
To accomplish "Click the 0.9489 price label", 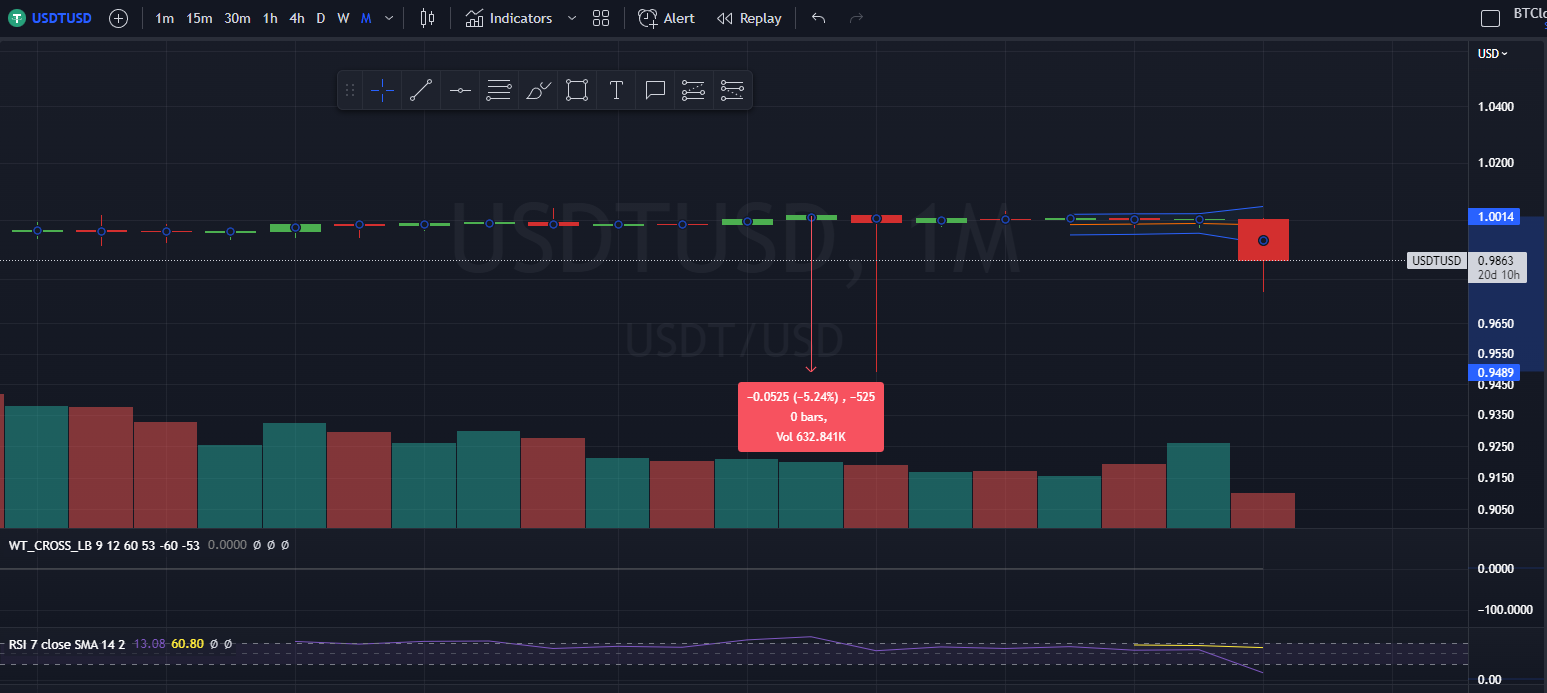I will (x=1493, y=372).
